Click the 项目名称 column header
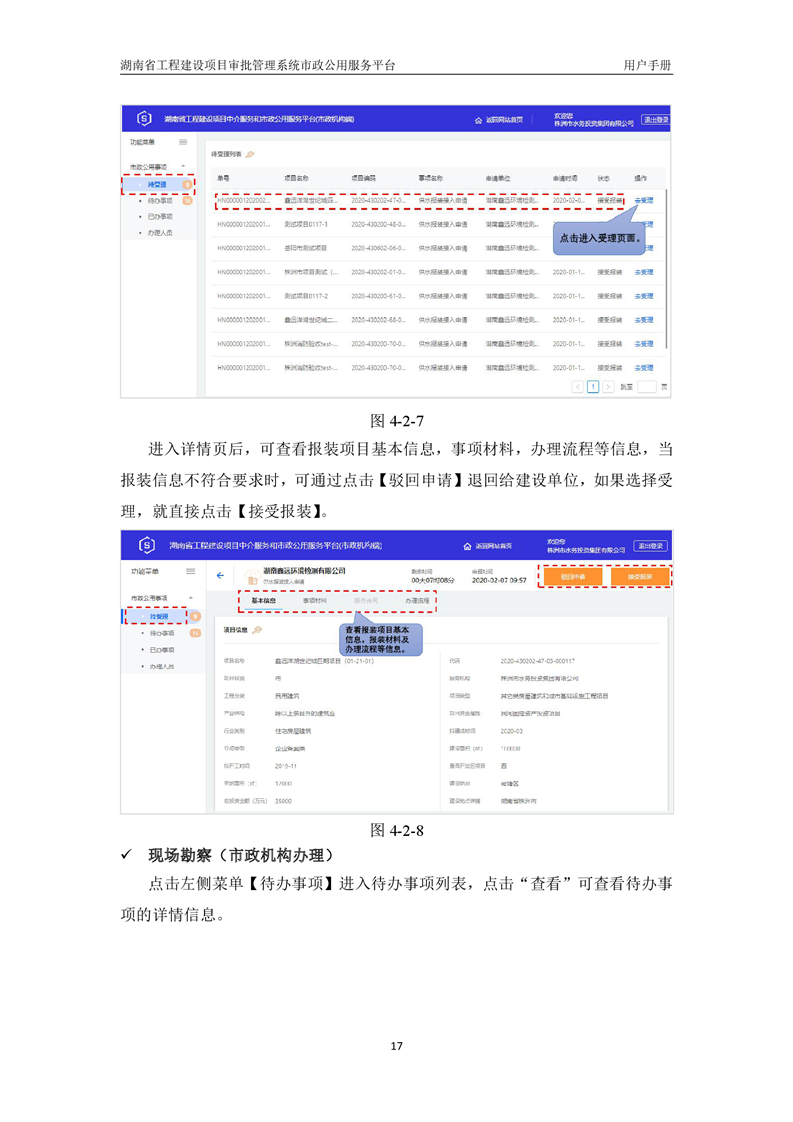Image resolution: width=793 pixels, height=1122 pixels. (296, 178)
